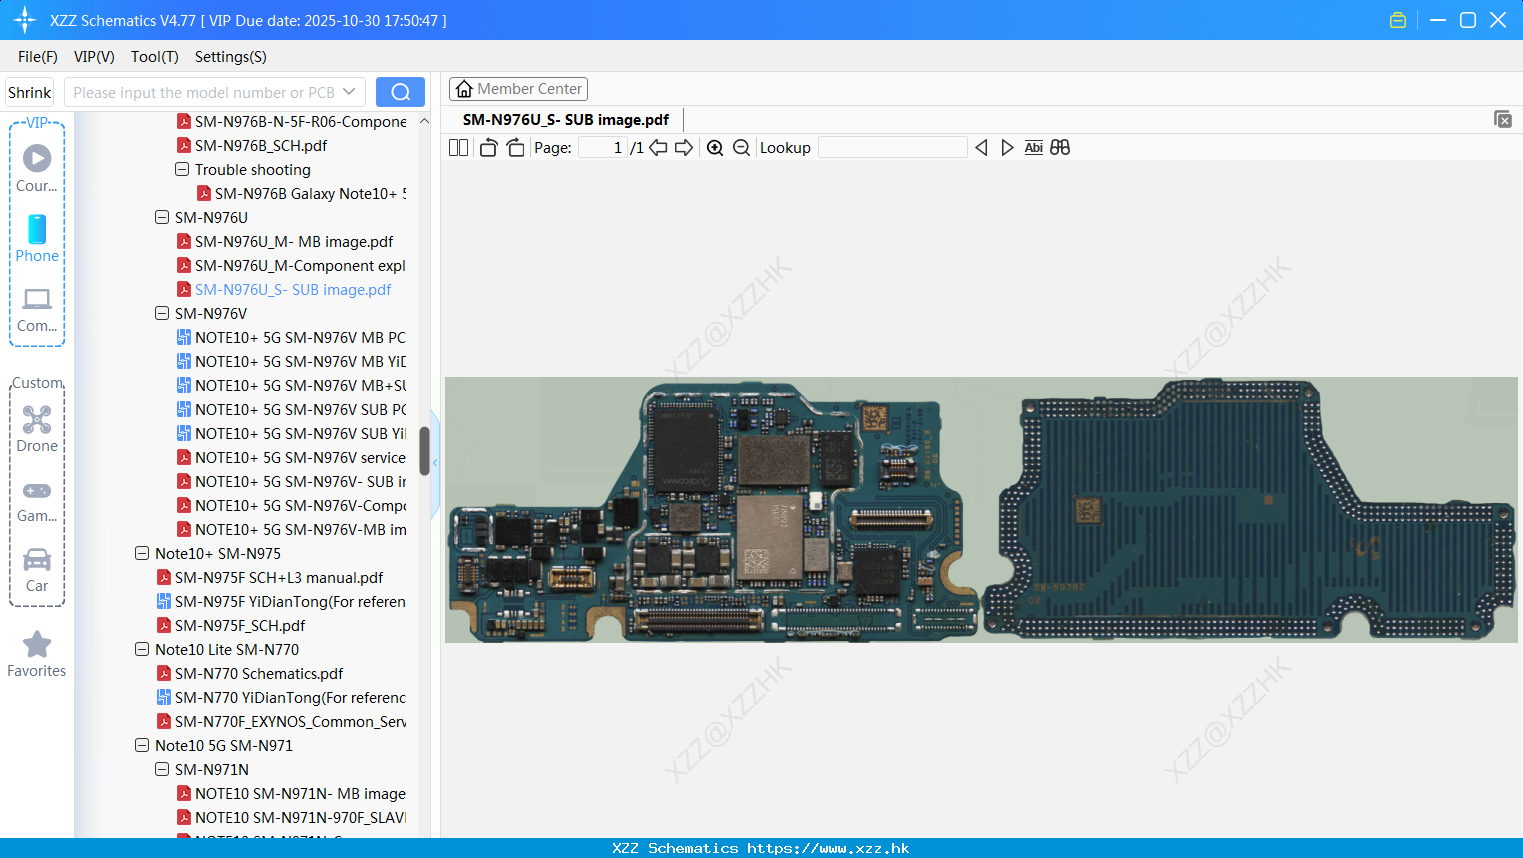
Task: Open the Tool(T) menu
Action: point(155,57)
